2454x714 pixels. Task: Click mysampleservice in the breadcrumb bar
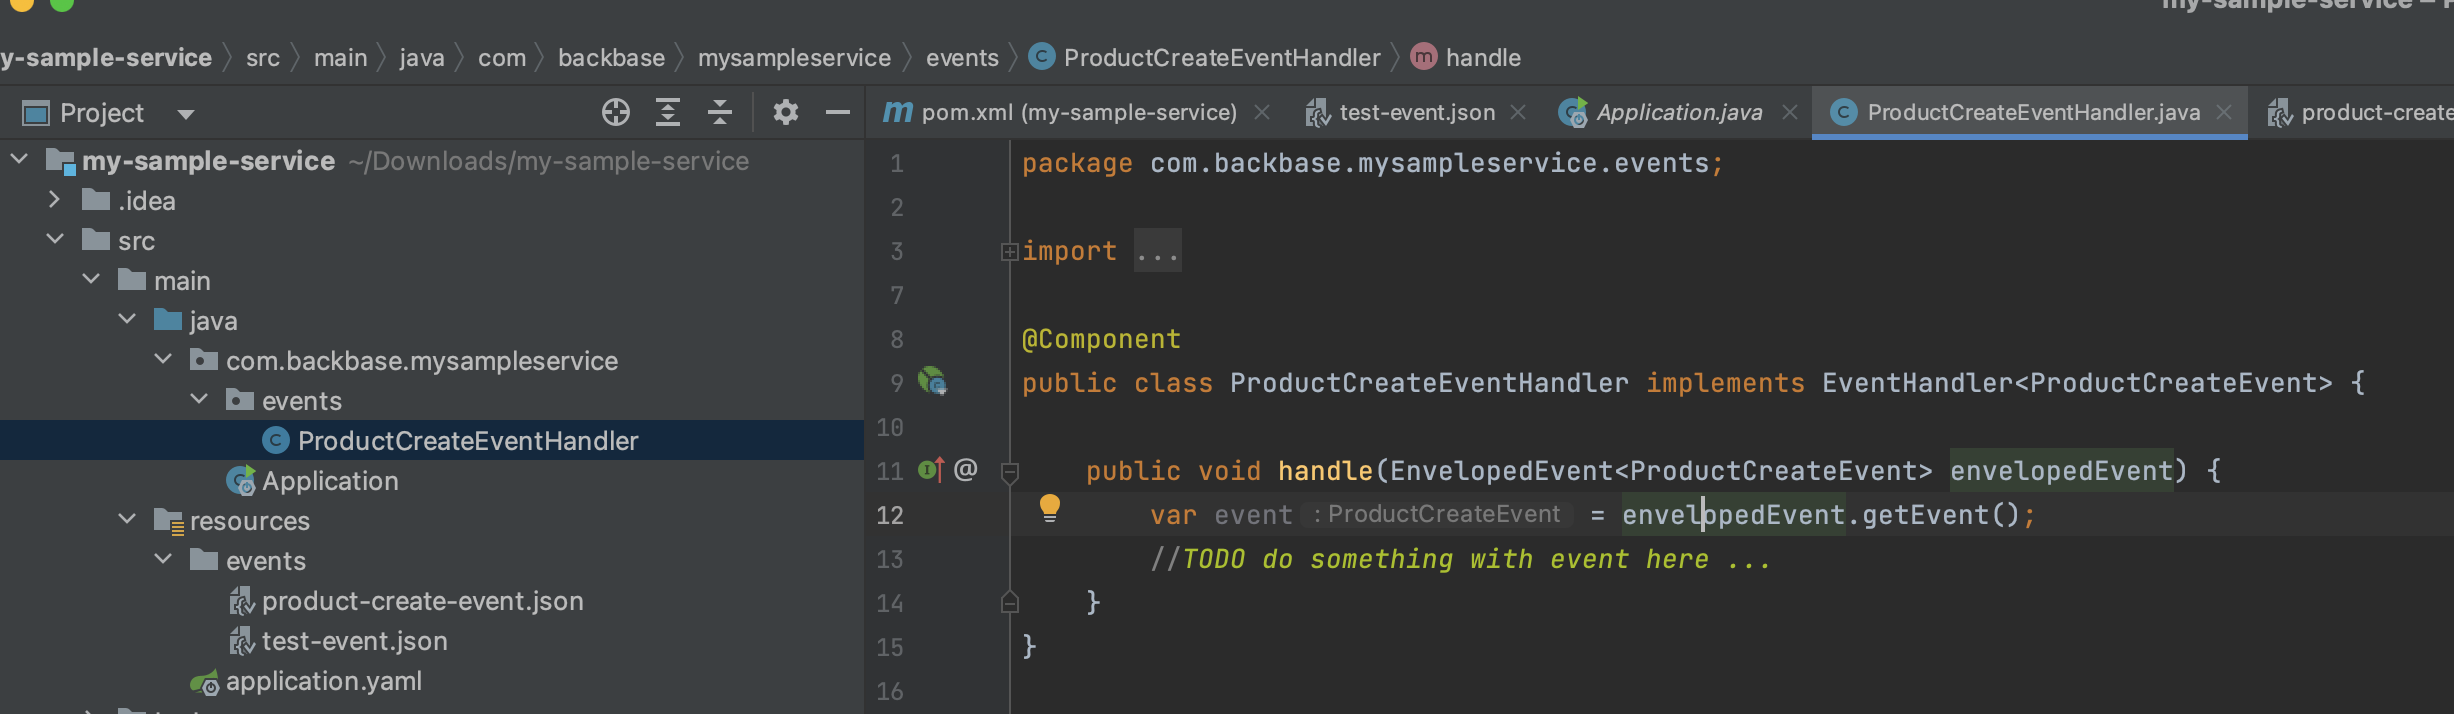[x=794, y=58]
